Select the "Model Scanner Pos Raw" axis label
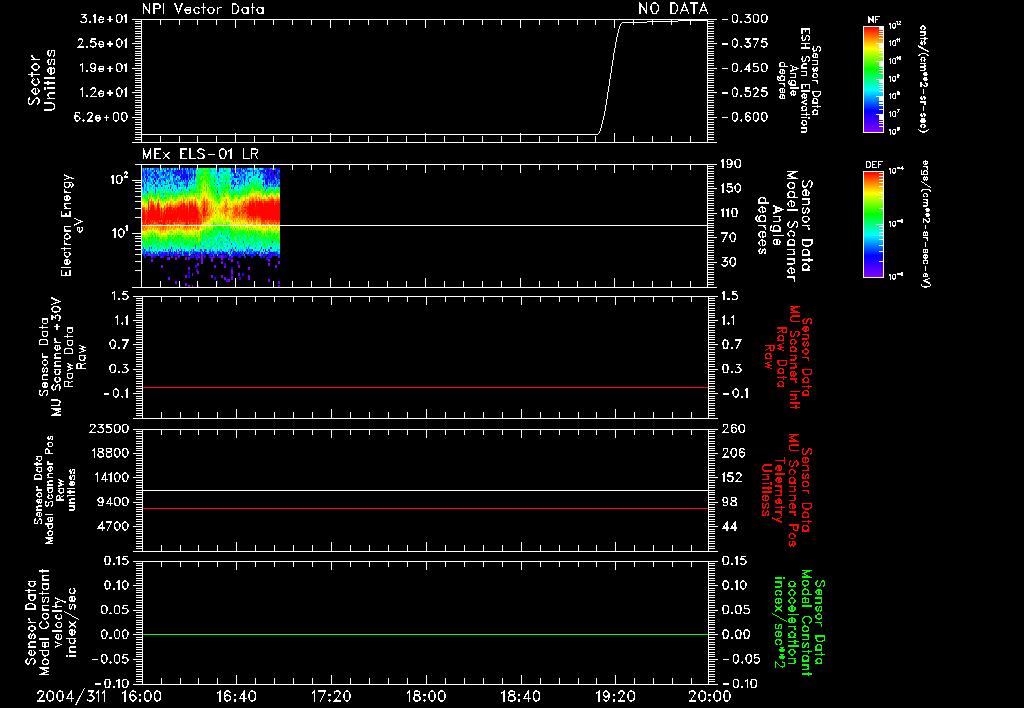The height and width of the screenshot is (708, 1024). coord(54,490)
